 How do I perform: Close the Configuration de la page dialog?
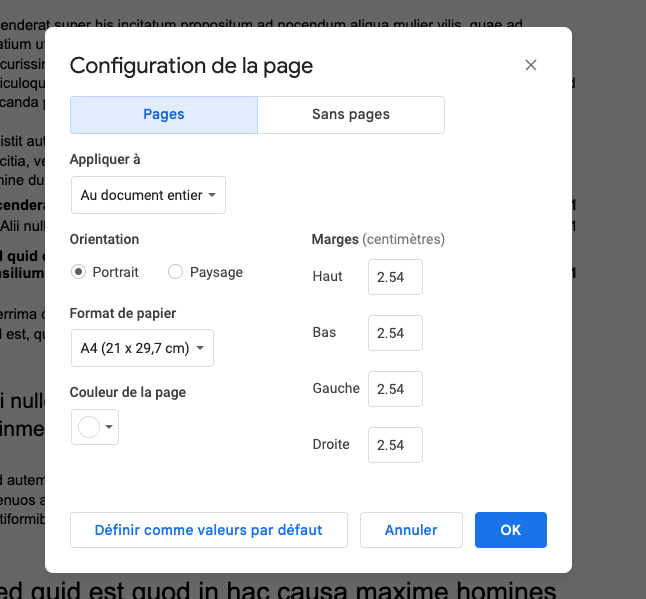point(531,65)
